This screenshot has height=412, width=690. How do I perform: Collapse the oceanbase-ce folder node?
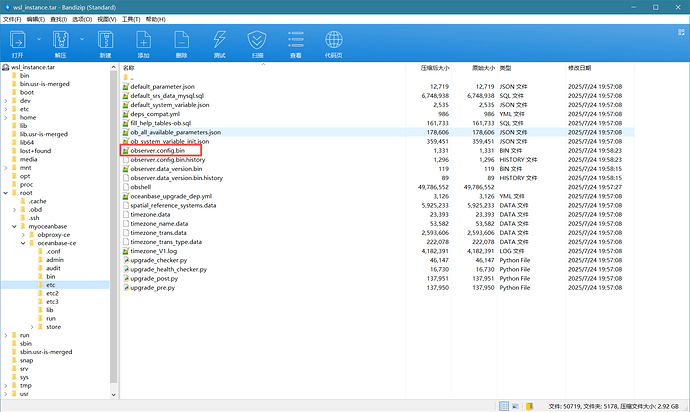click(x=23, y=243)
